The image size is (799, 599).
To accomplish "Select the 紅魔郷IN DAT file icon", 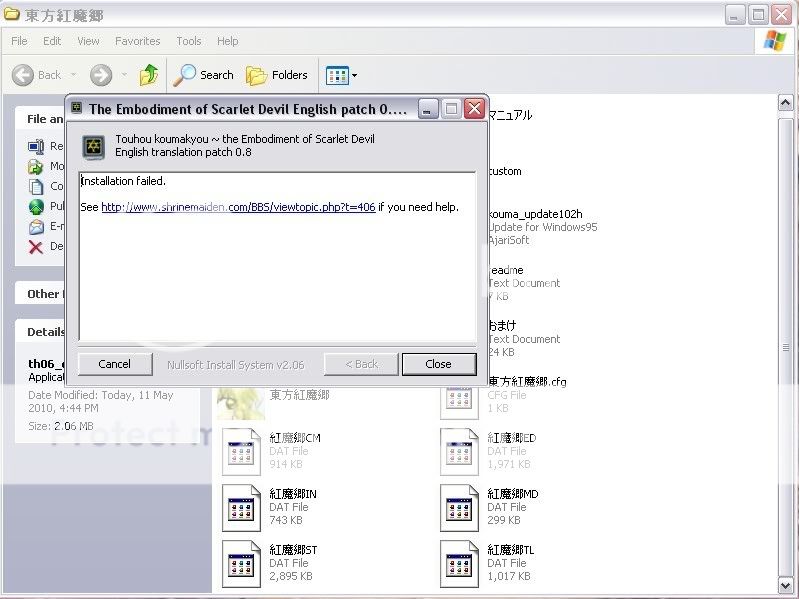I will 241,507.
